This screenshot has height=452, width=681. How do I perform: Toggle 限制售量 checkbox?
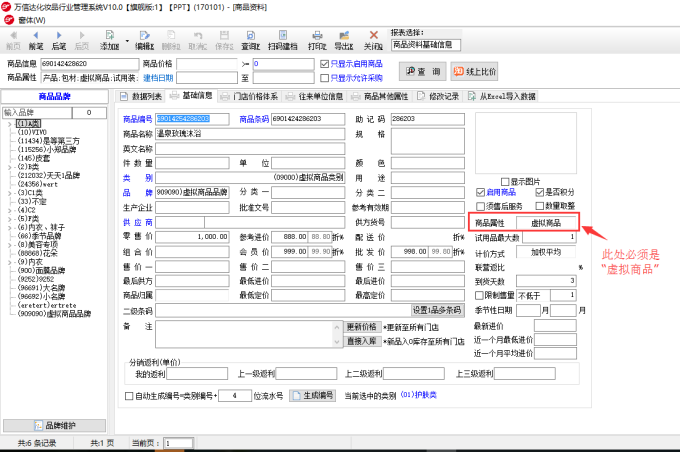pos(479,295)
